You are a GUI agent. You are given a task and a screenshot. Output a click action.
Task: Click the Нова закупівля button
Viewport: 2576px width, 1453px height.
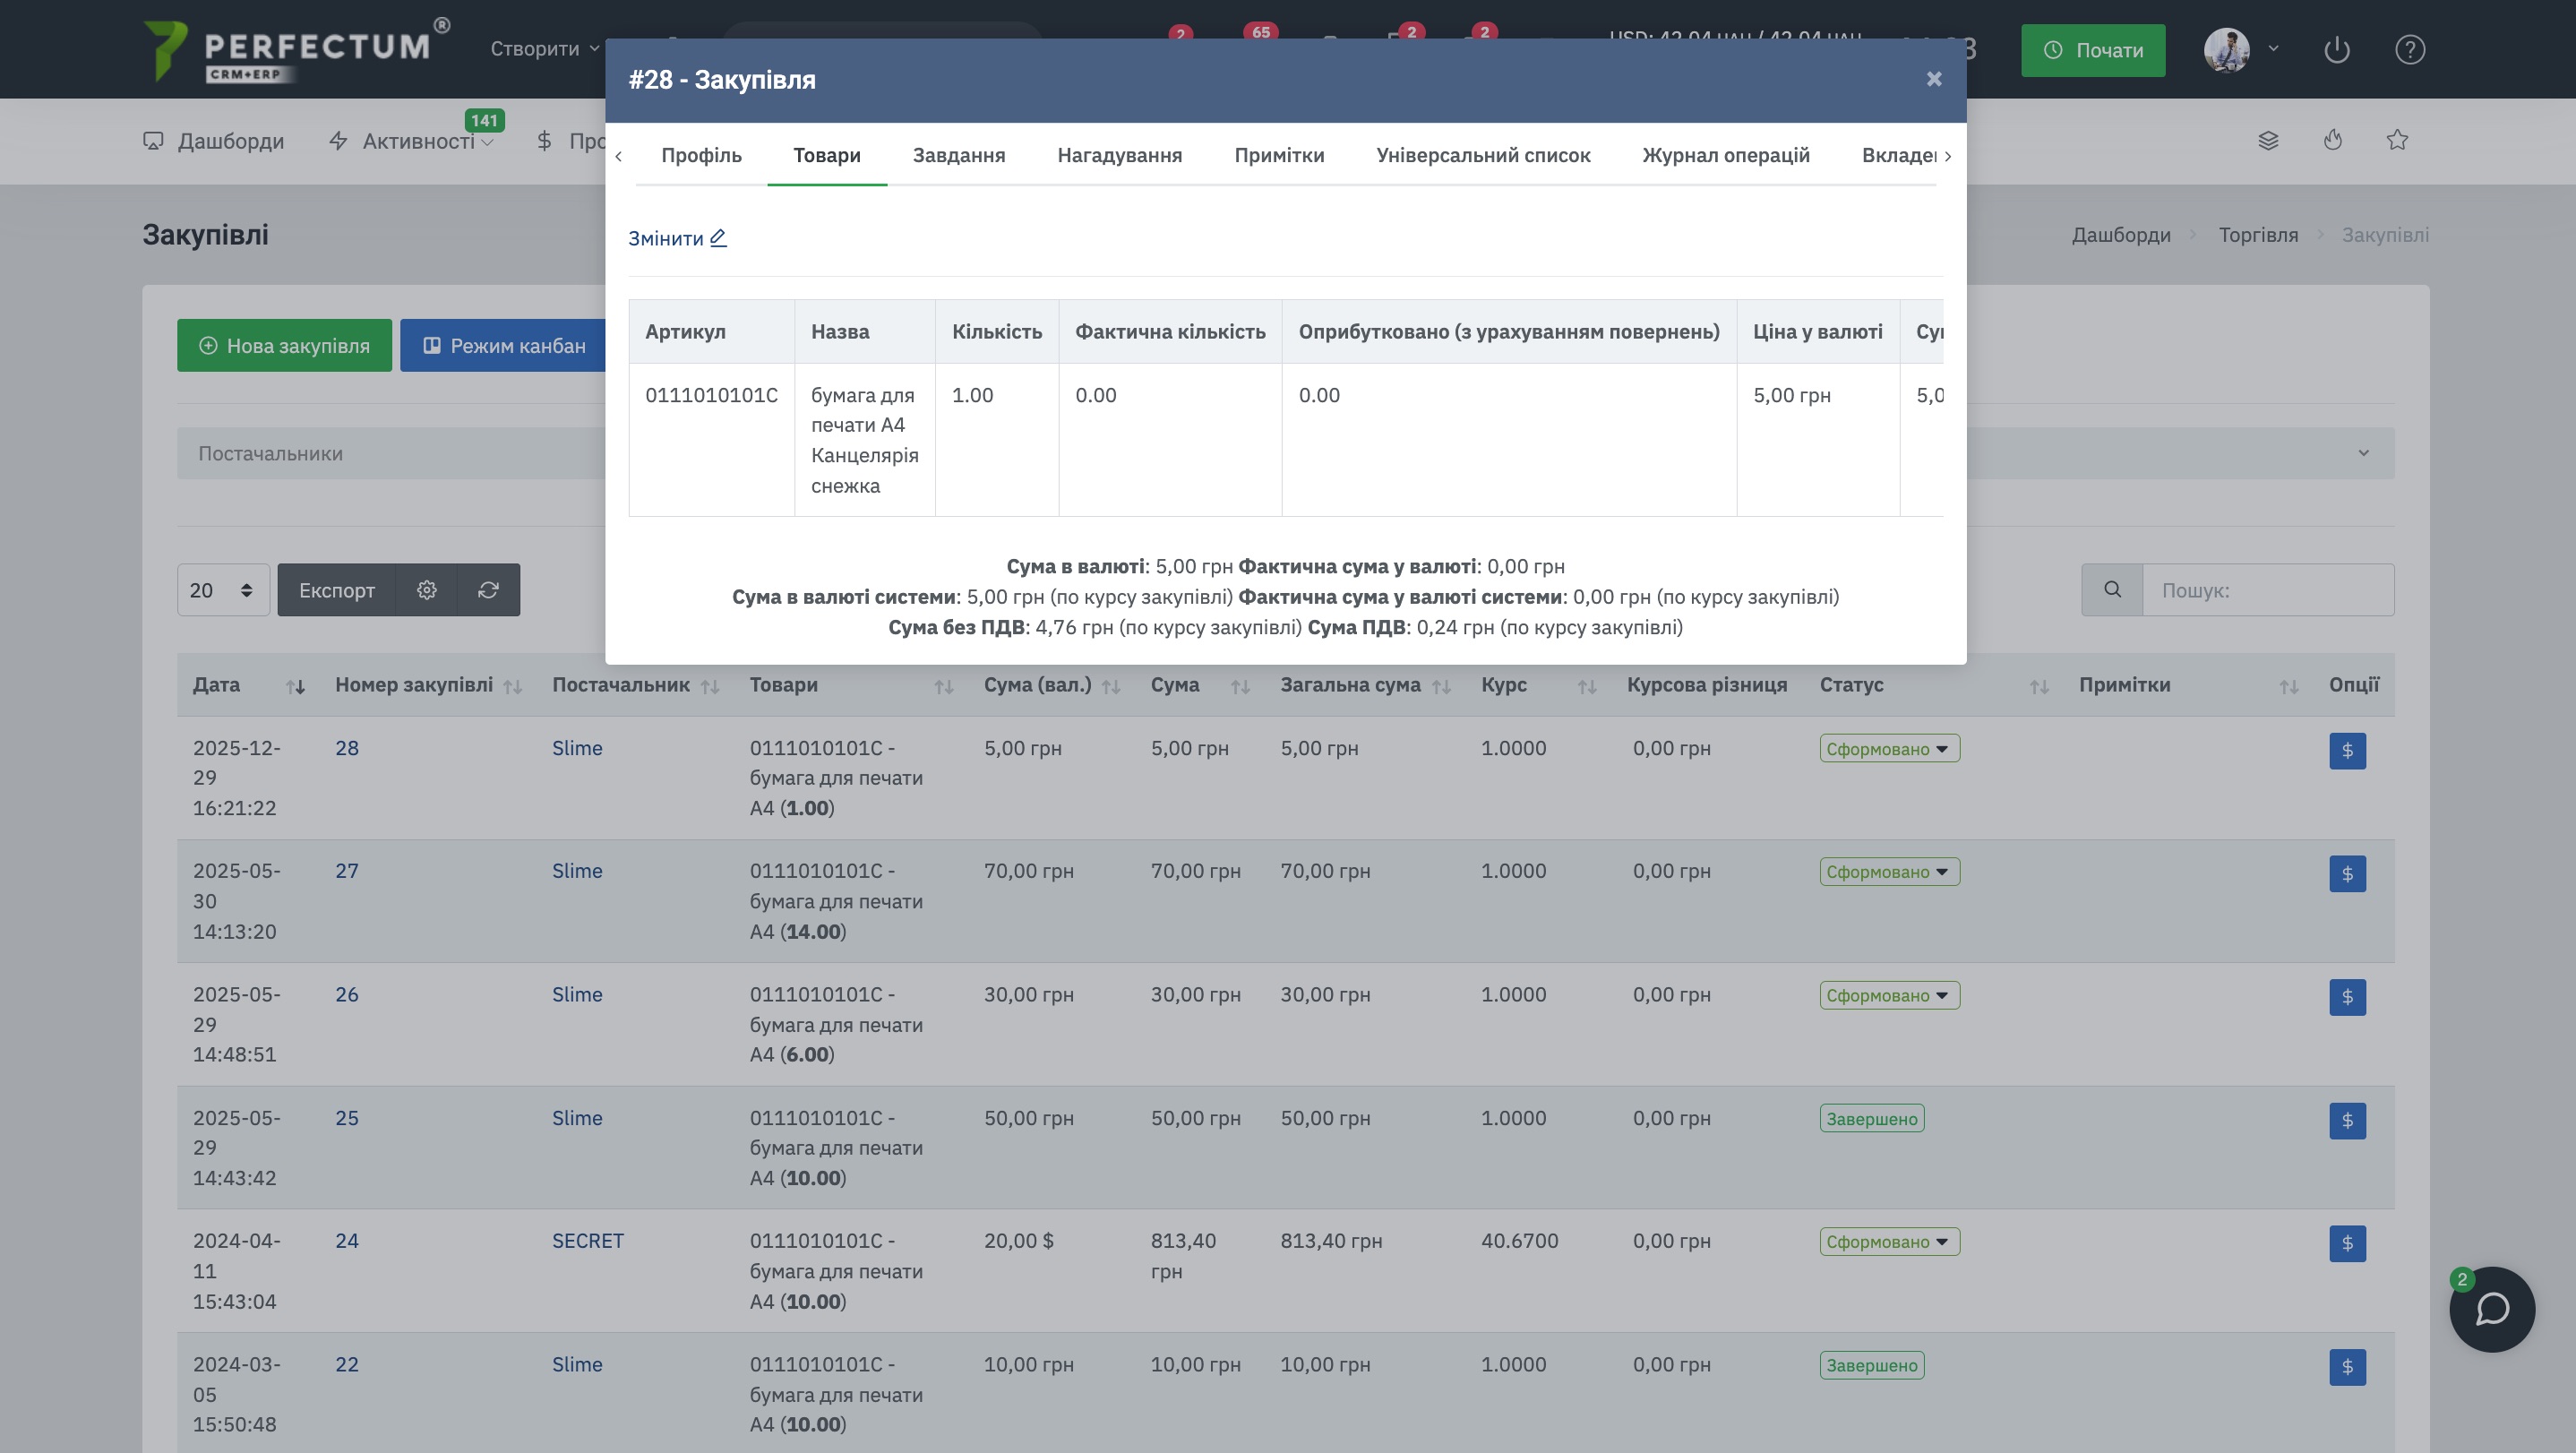[x=284, y=346]
